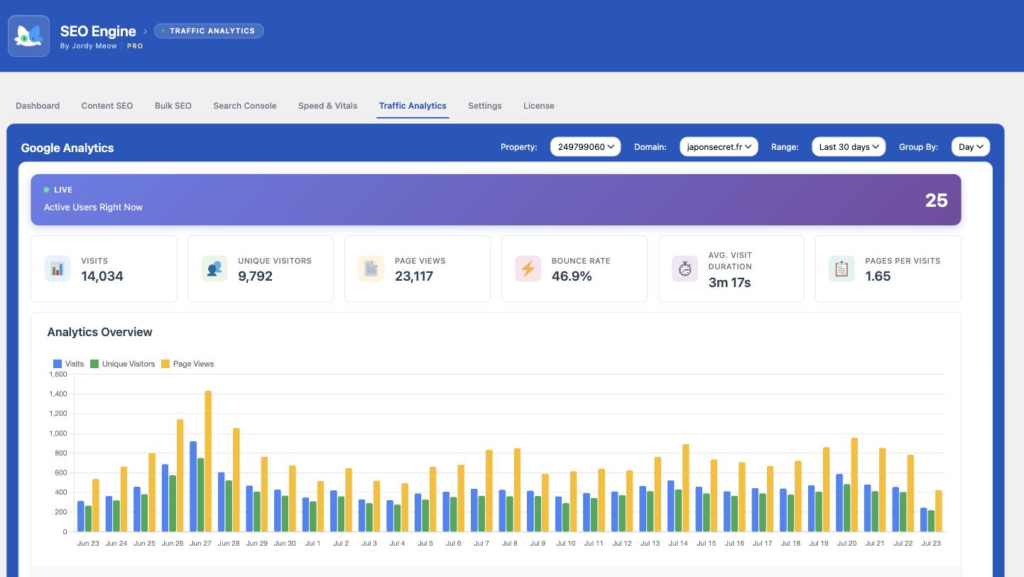Click the yellow Page Views legend swatch
Viewport: 1024px width, 577px height.
pyautogui.click(x=165, y=364)
